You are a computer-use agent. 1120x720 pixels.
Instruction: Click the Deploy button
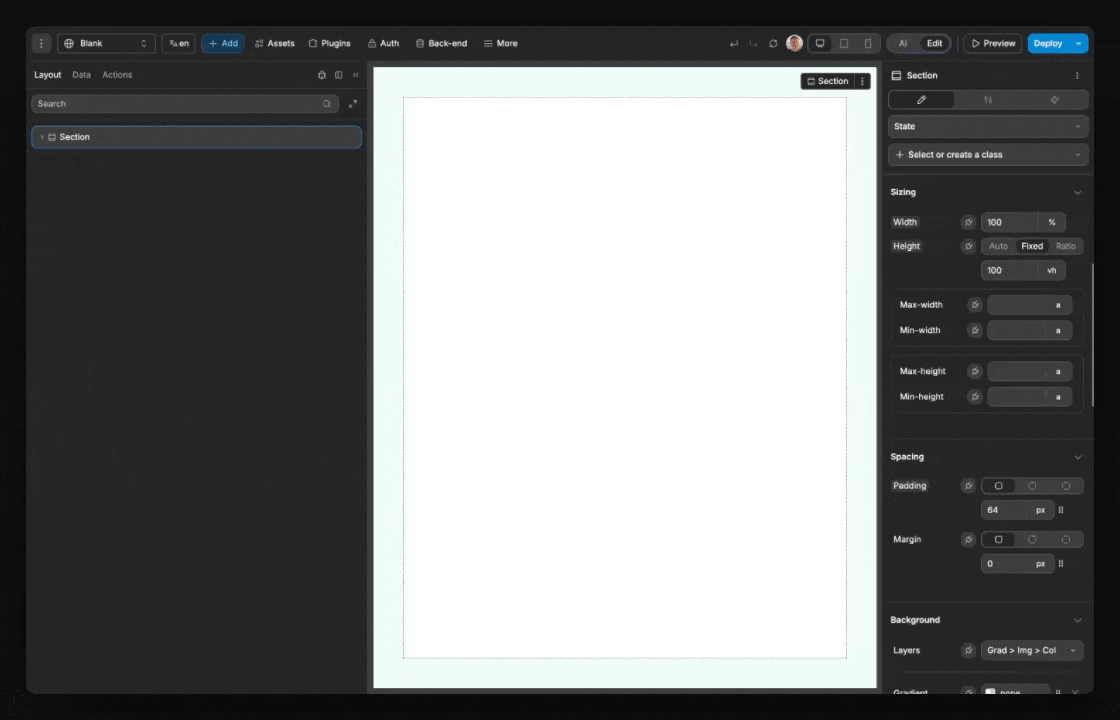pos(1047,43)
